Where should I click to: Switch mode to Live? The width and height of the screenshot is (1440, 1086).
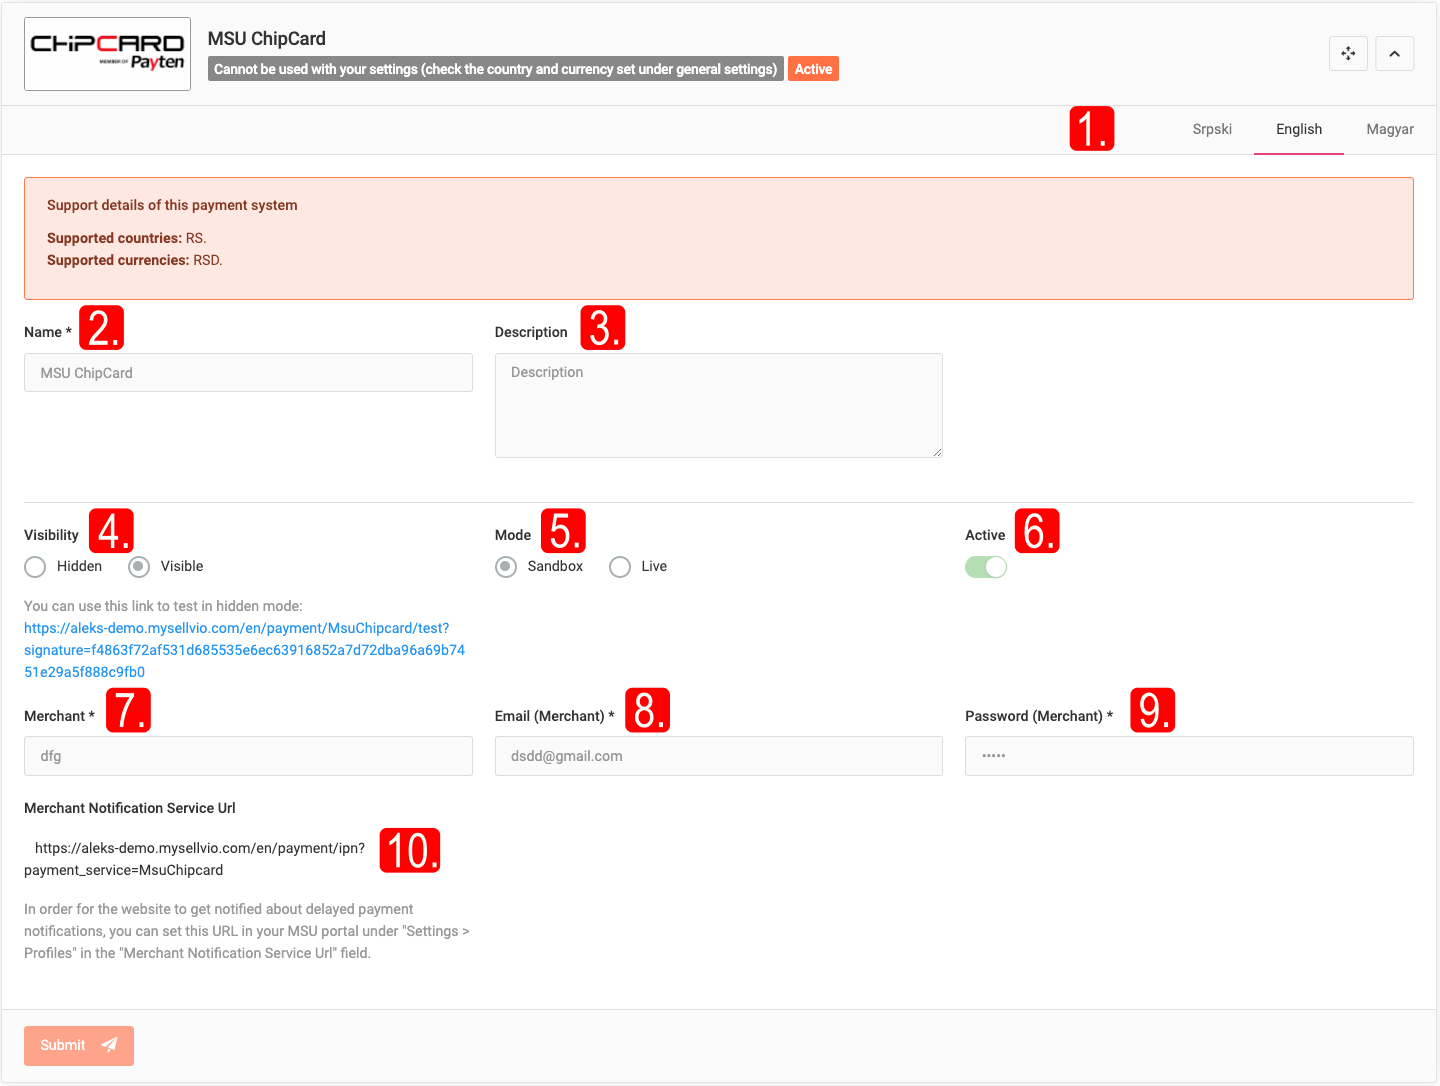point(620,567)
